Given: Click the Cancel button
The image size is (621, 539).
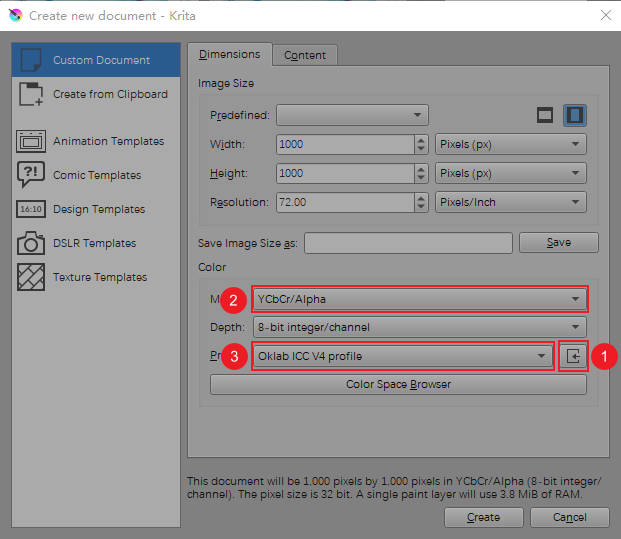Looking at the screenshot, I should click(x=570, y=517).
